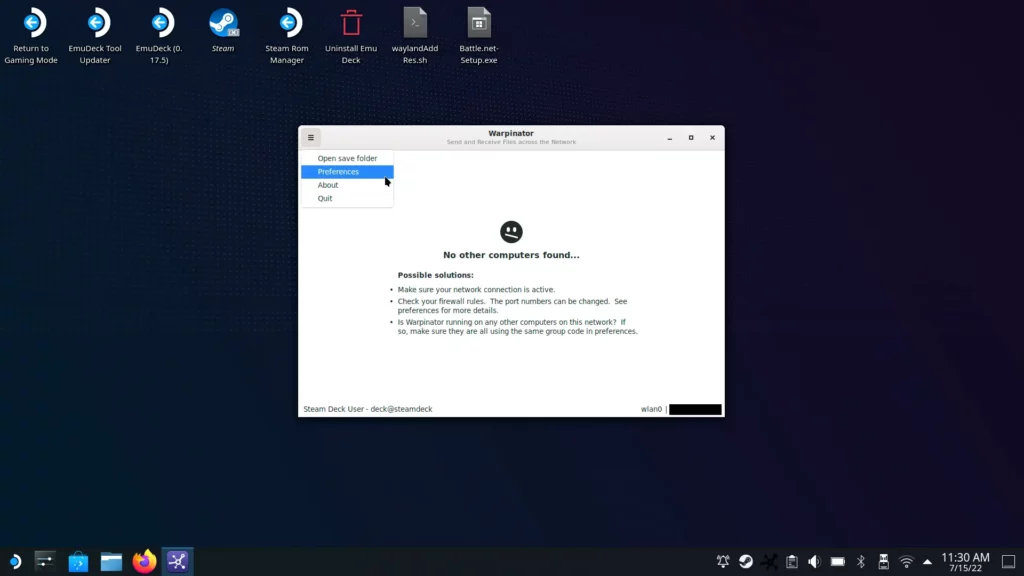This screenshot has width=1024, height=576.
Task: Switch to Warpinator taskbar entry
Action: click(x=178, y=562)
